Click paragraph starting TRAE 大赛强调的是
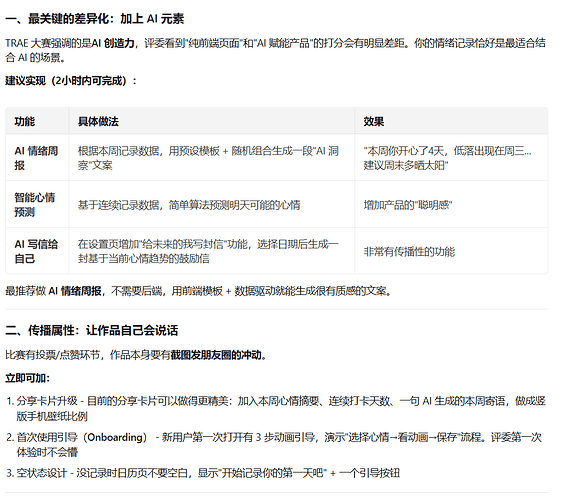 (275, 50)
